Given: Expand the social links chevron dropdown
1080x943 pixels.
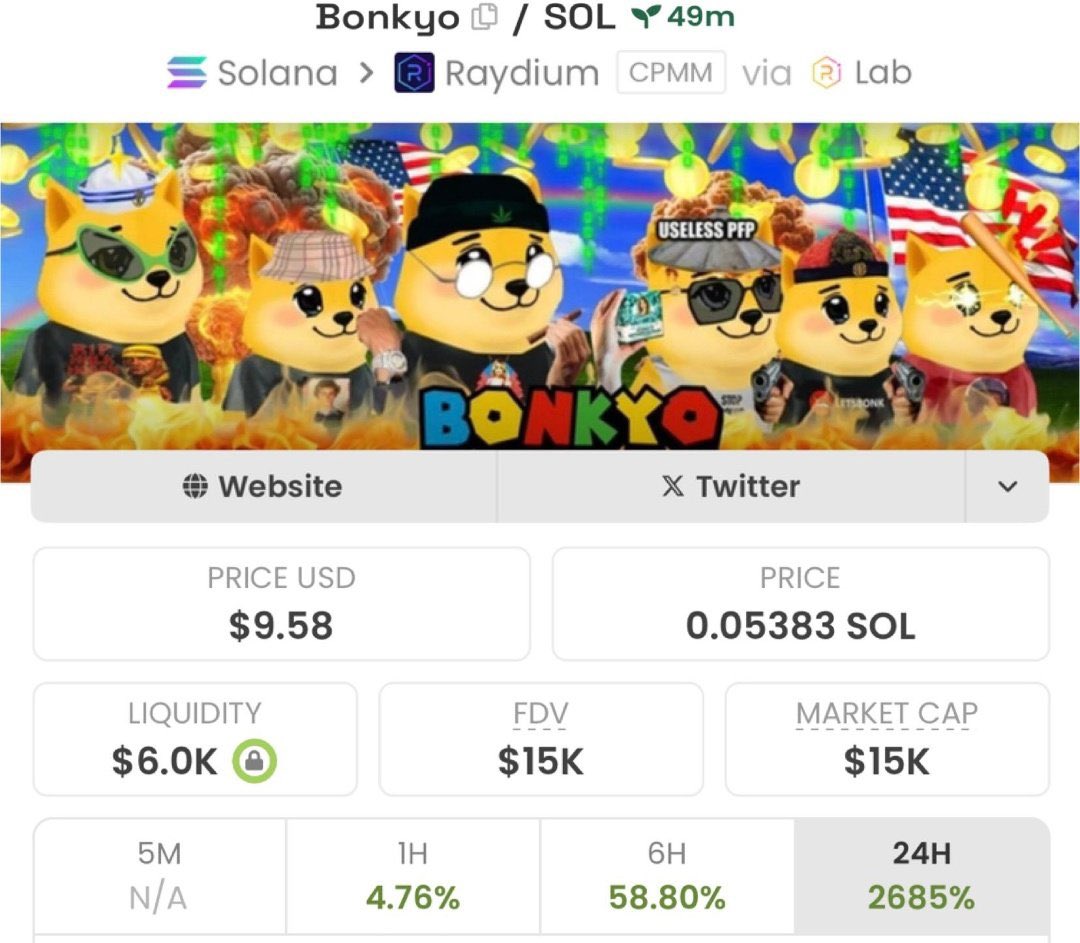Looking at the screenshot, I should pyautogui.click(x=1007, y=486).
